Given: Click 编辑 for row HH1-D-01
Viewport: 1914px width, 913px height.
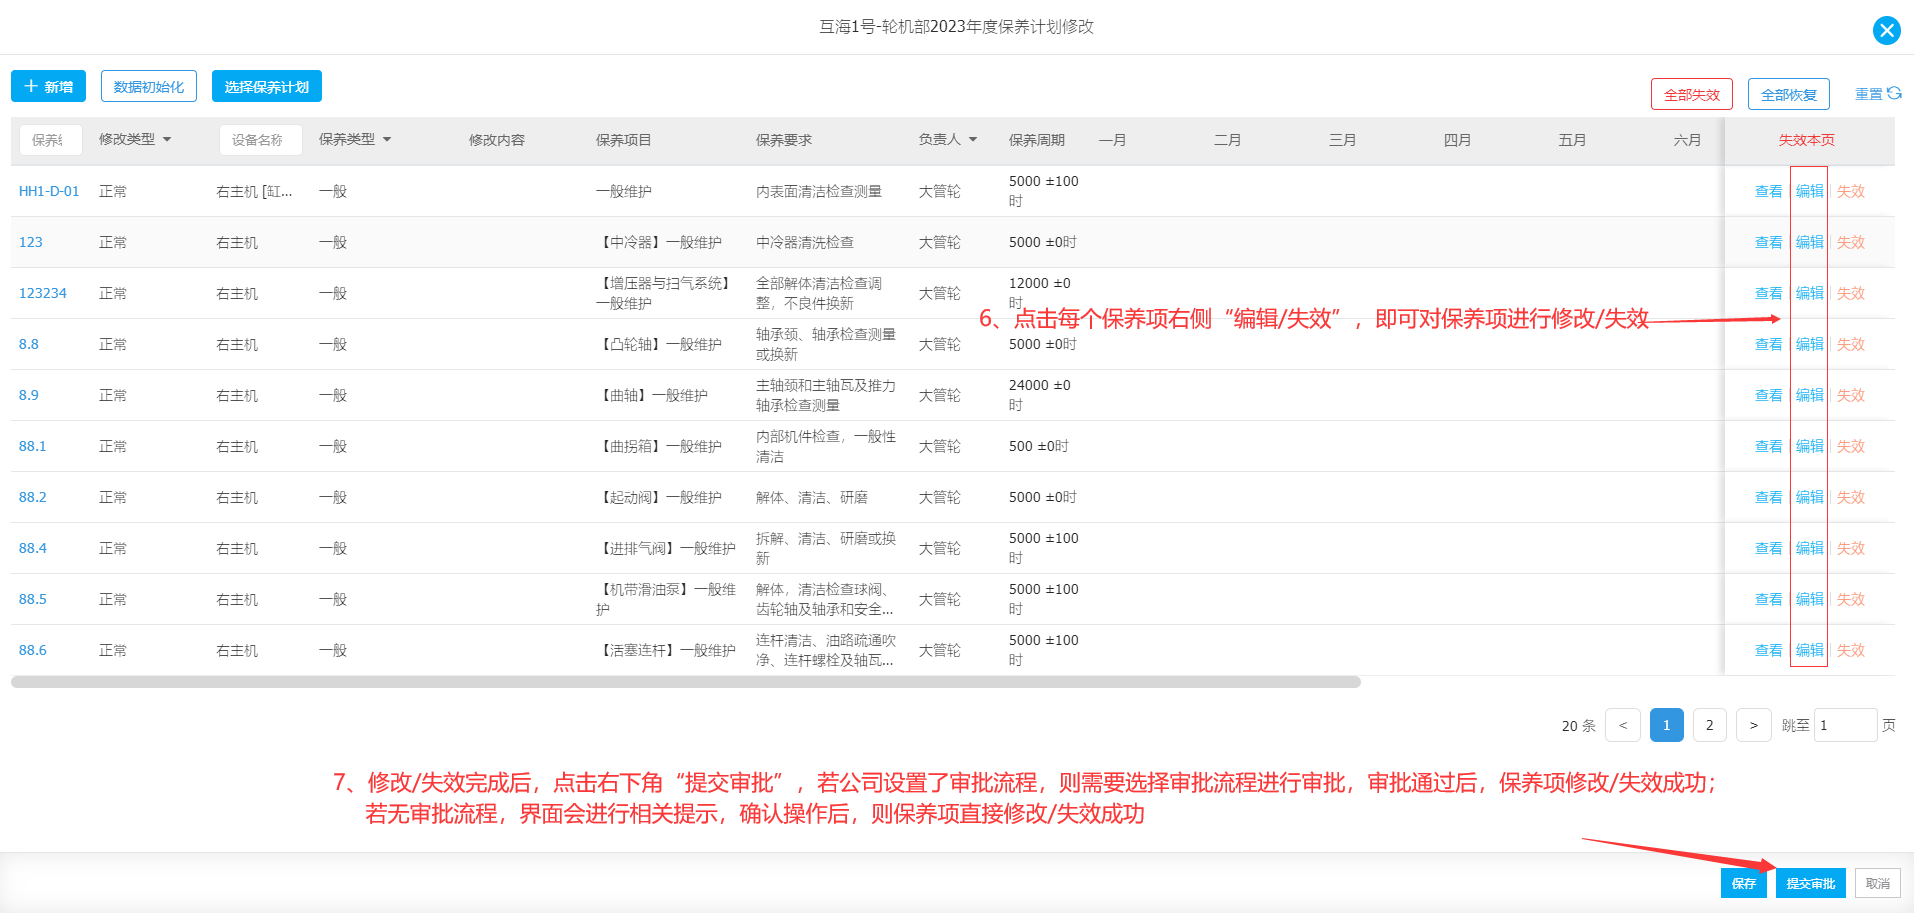Looking at the screenshot, I should pyautogui.click(x=1810, y=191).
